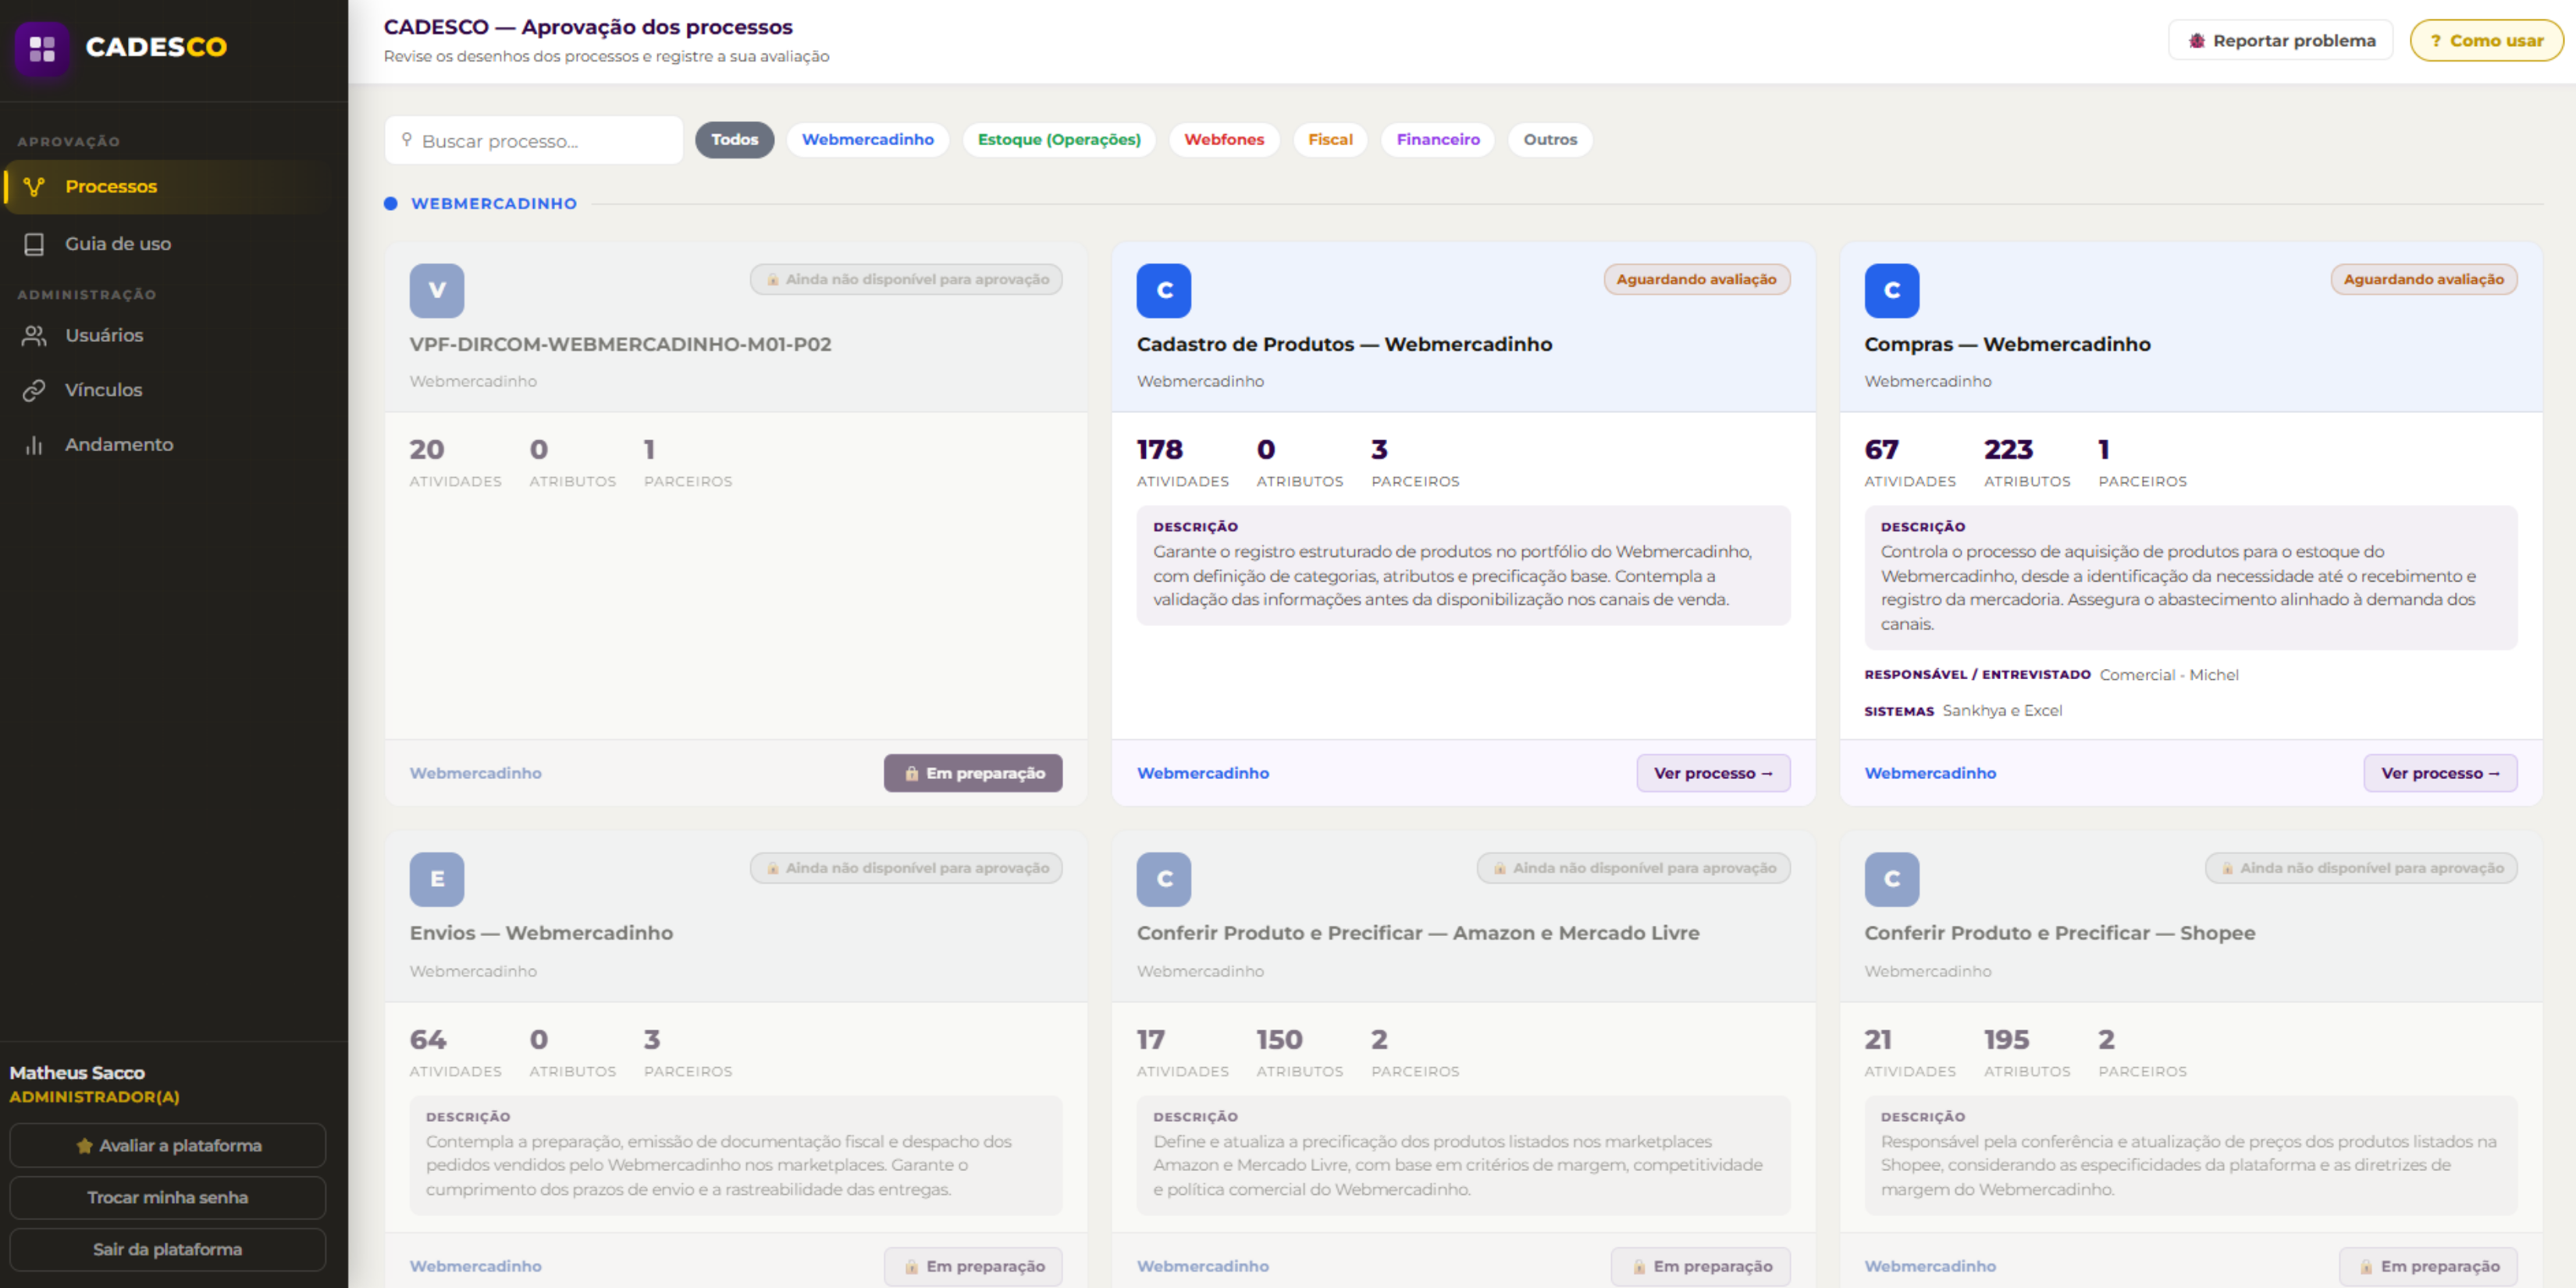Open Processos from its sidebar icon
2576x1288 pixels.
34,186
